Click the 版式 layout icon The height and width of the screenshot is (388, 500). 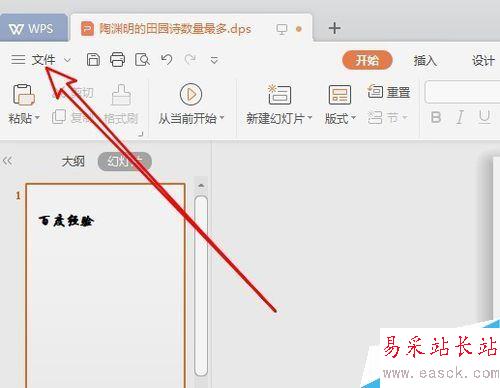point(340,95)
